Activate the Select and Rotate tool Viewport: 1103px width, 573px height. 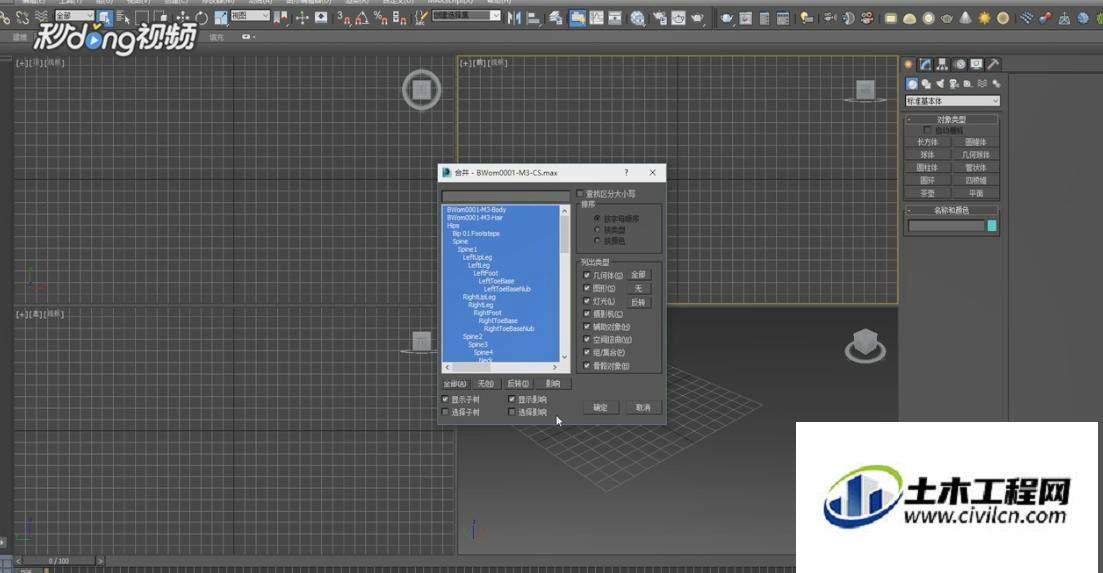(201, 18)
